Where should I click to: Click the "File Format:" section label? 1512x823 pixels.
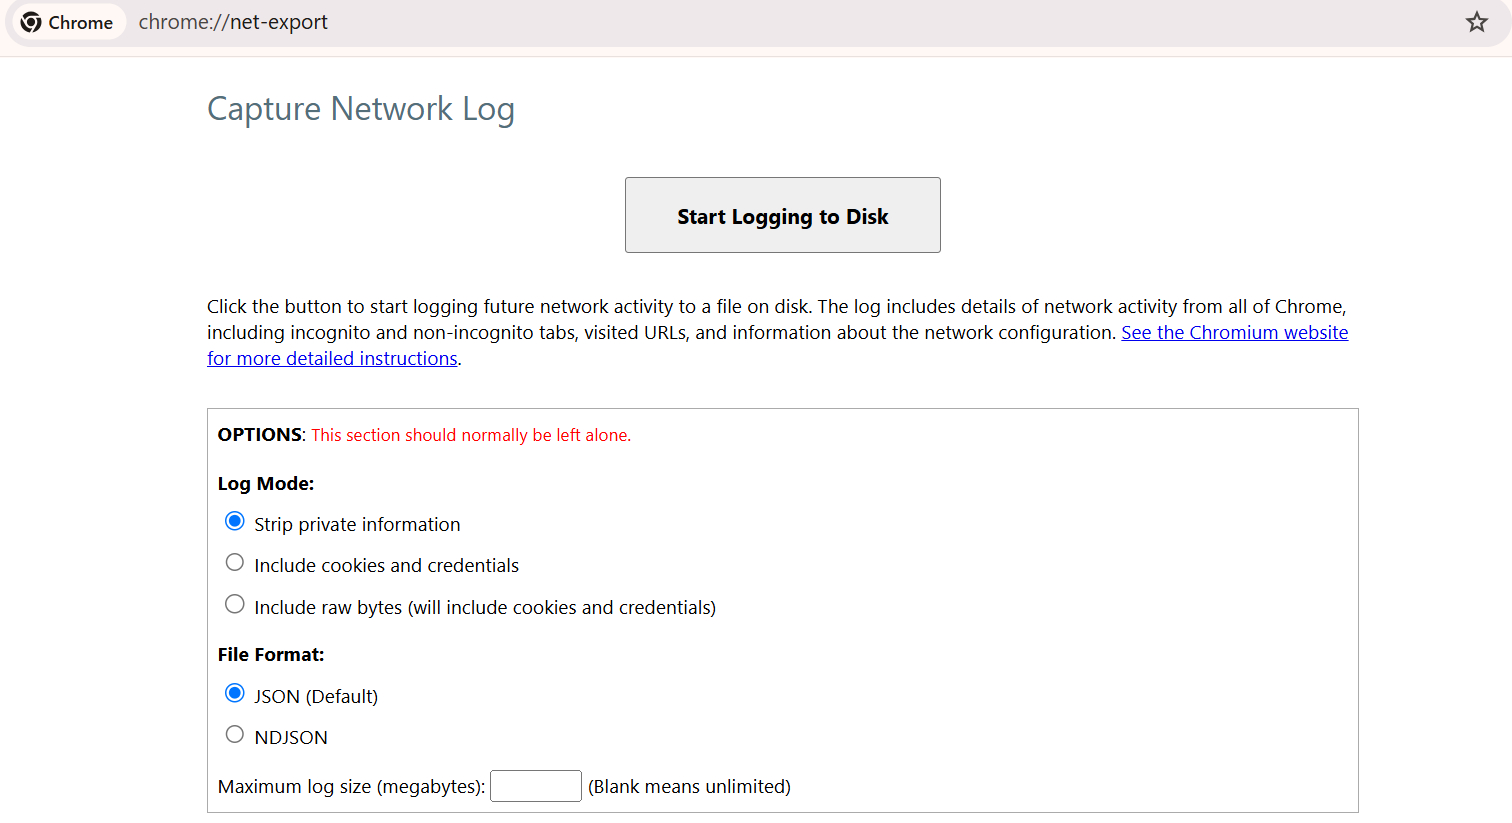tap(271, 654)
